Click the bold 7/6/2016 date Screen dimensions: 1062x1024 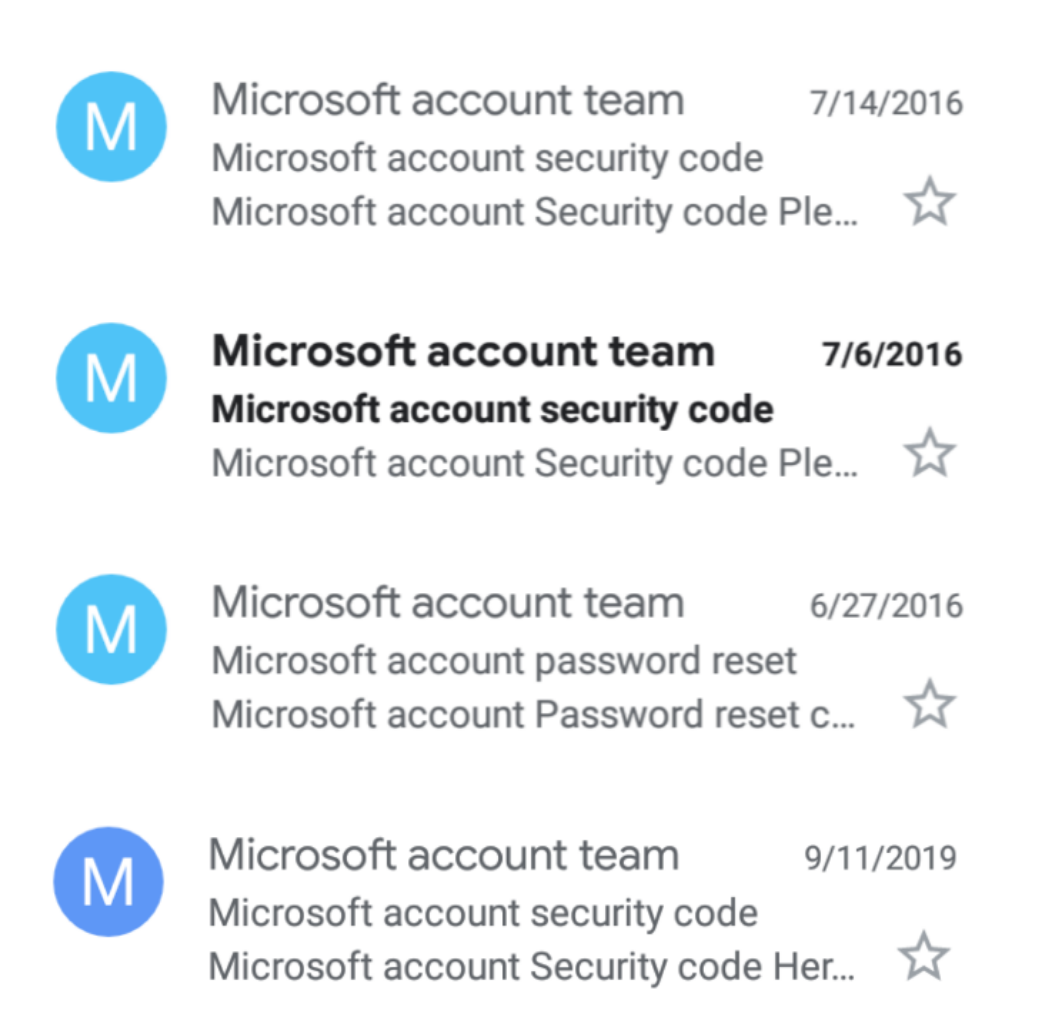click(892, 354)
